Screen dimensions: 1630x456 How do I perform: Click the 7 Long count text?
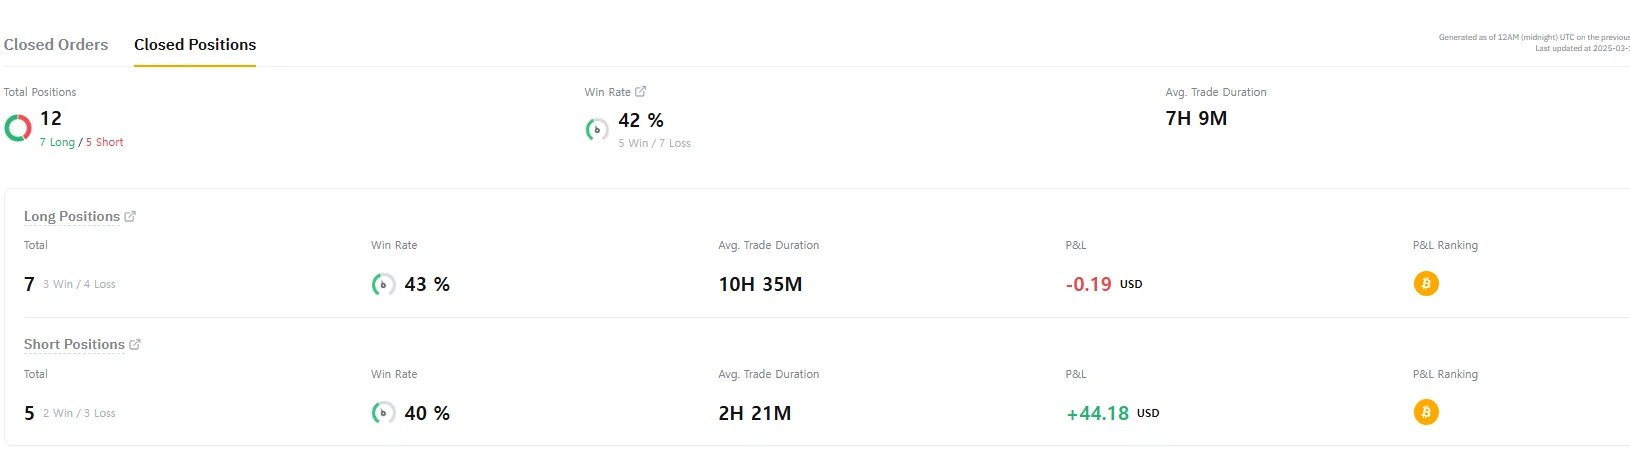pos(57,143)
